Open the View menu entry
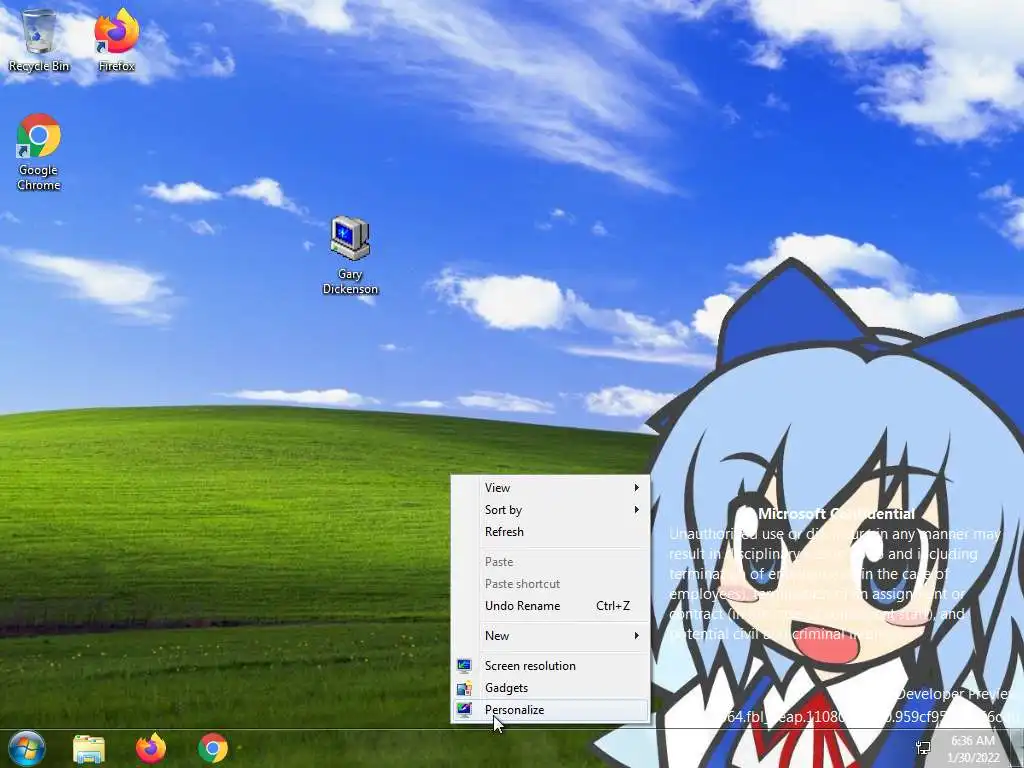The width and height of the screenshot is (1024, 768). click(550, 488)
